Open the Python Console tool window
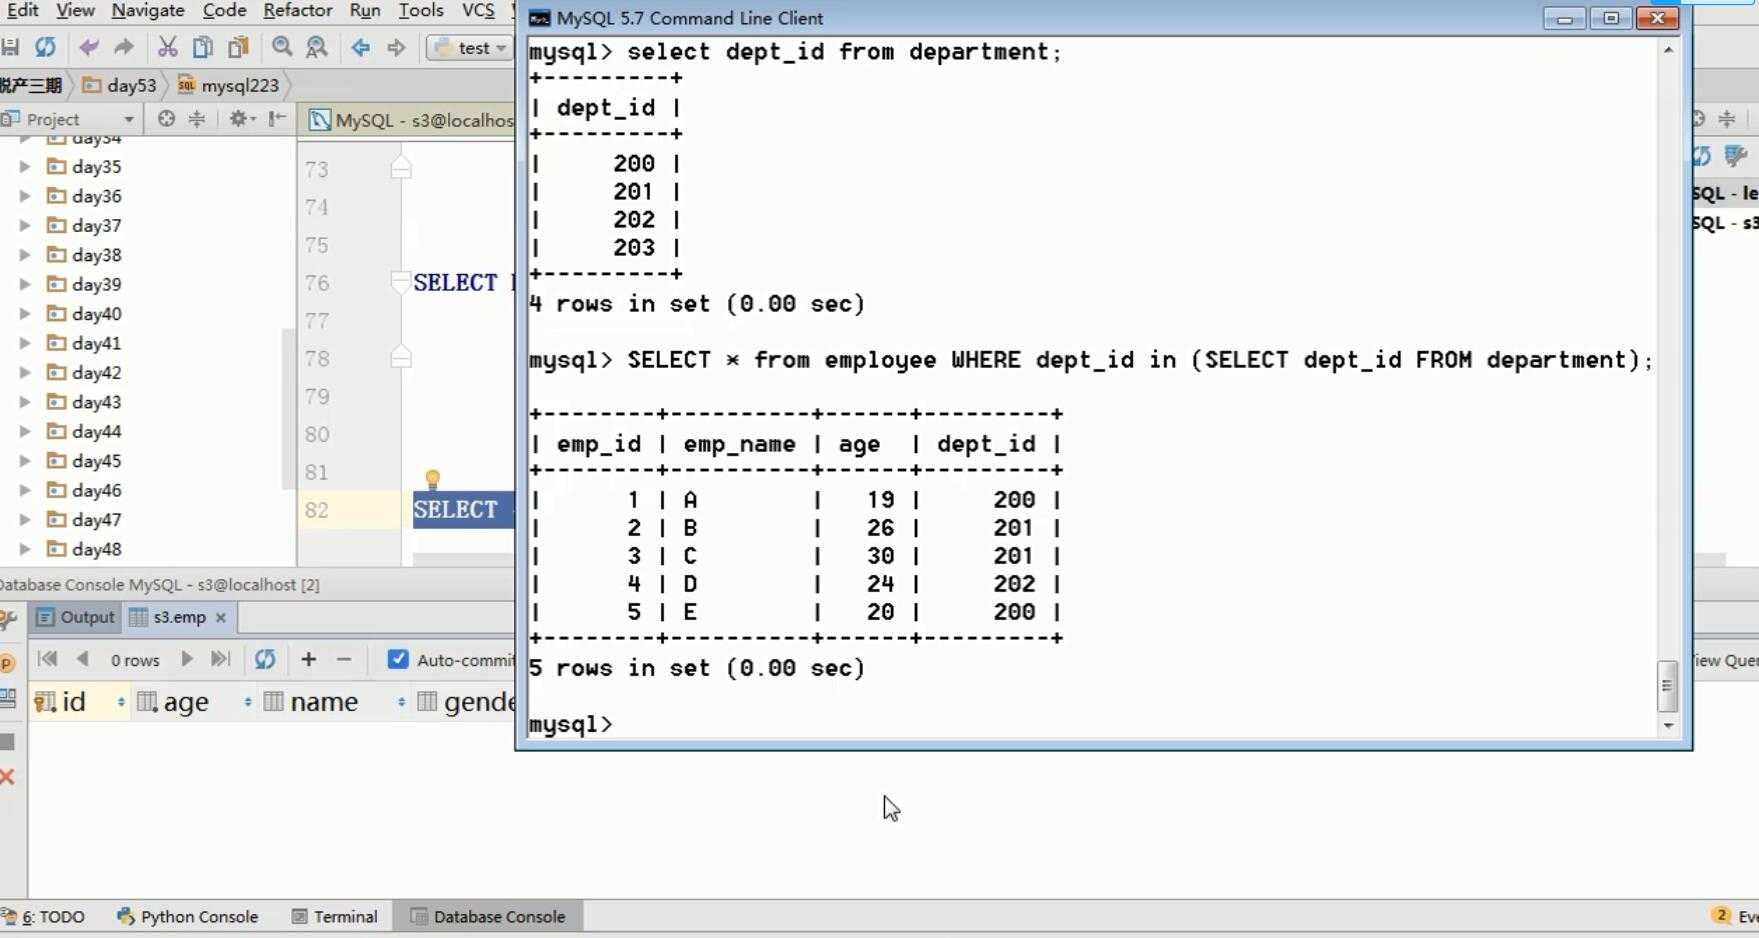The width and height of the screenshot is (1759, 938). tap(188, 916)
